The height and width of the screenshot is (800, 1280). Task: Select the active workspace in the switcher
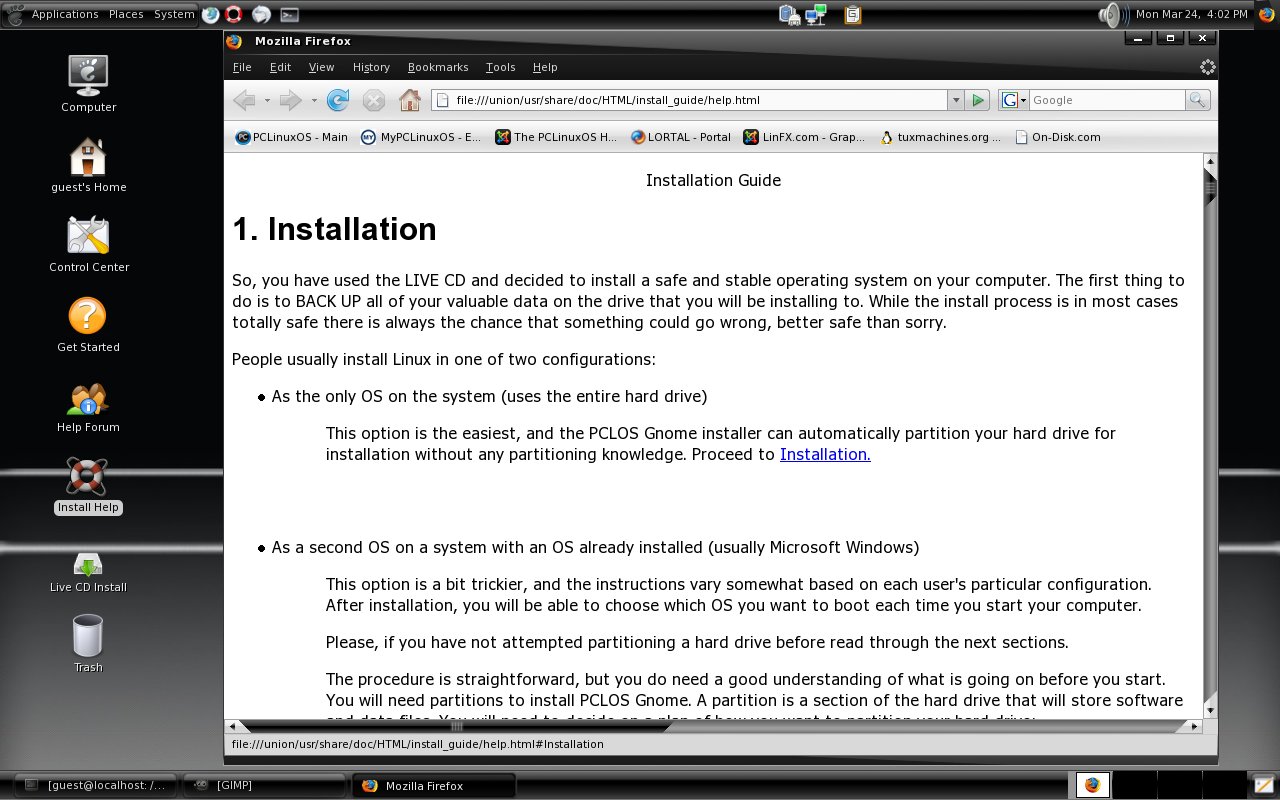pos(1092,785)
